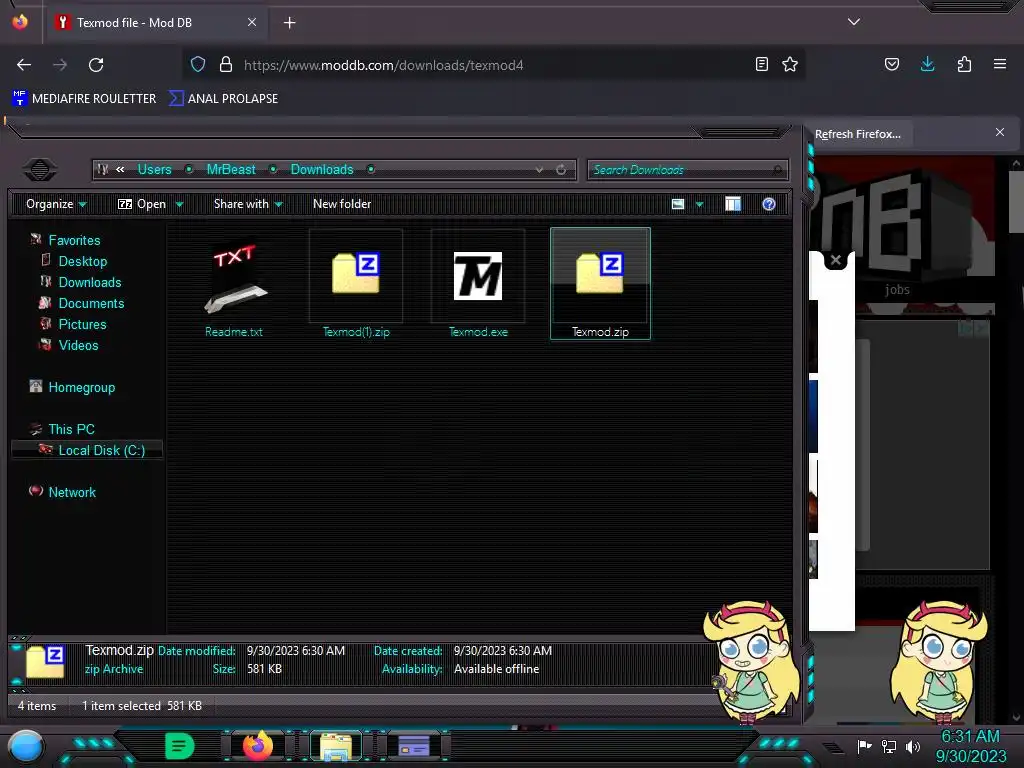Open Firefox downloads panel
This screenshot has height=768, width=1024.
927,64
